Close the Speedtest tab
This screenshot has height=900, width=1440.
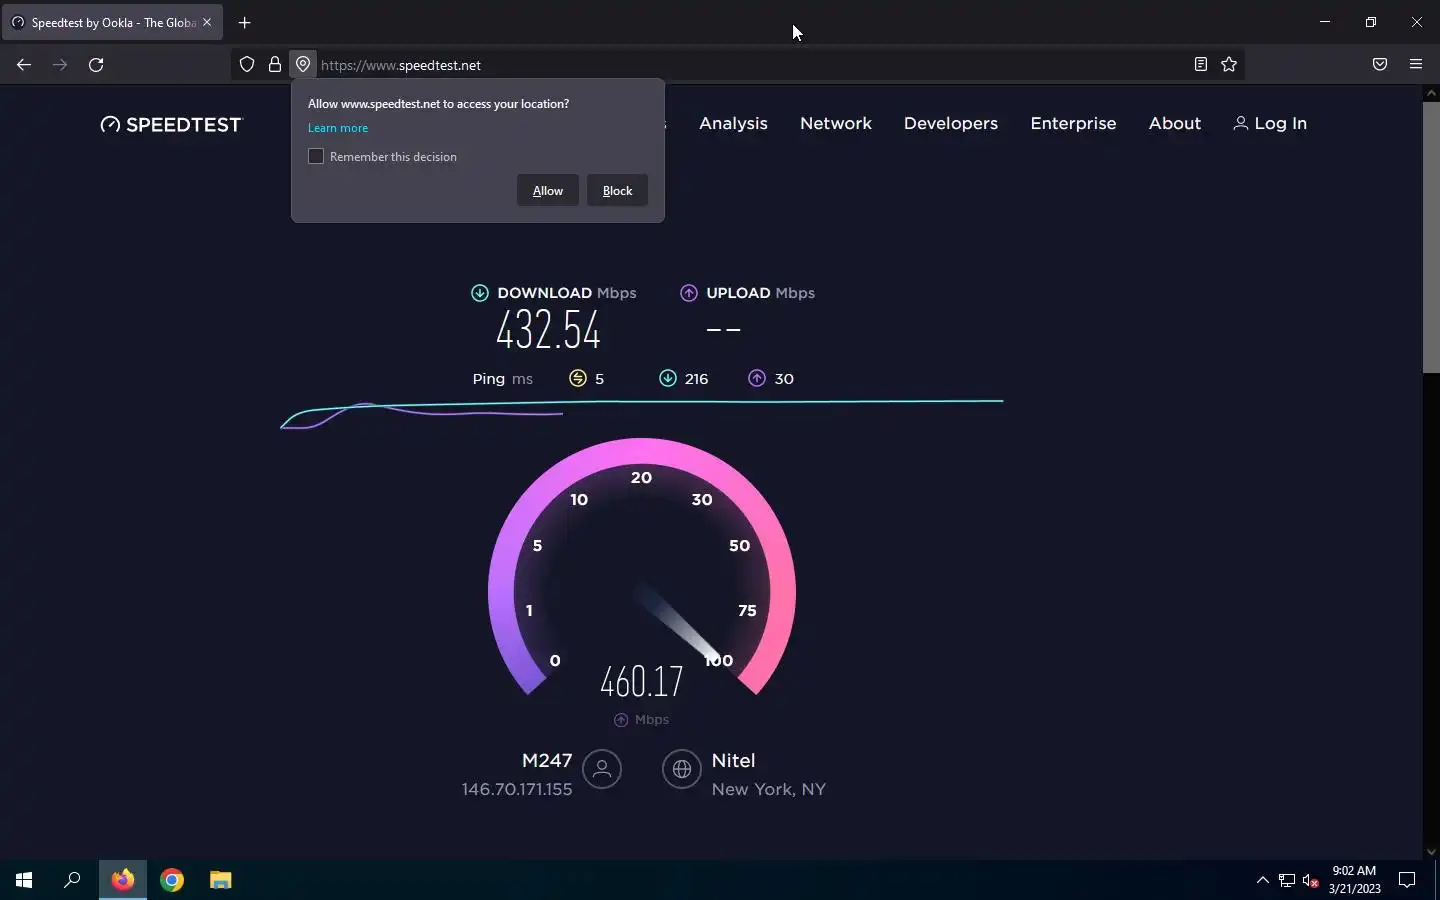click(x=207, y=22)
